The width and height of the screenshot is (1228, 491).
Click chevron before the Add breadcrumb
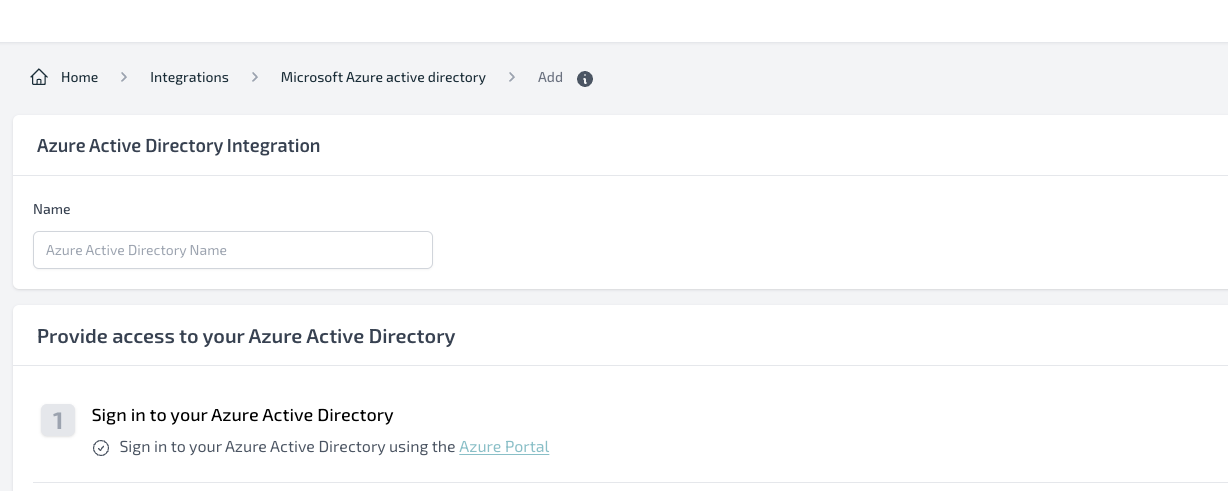click(x=512, y=77)
